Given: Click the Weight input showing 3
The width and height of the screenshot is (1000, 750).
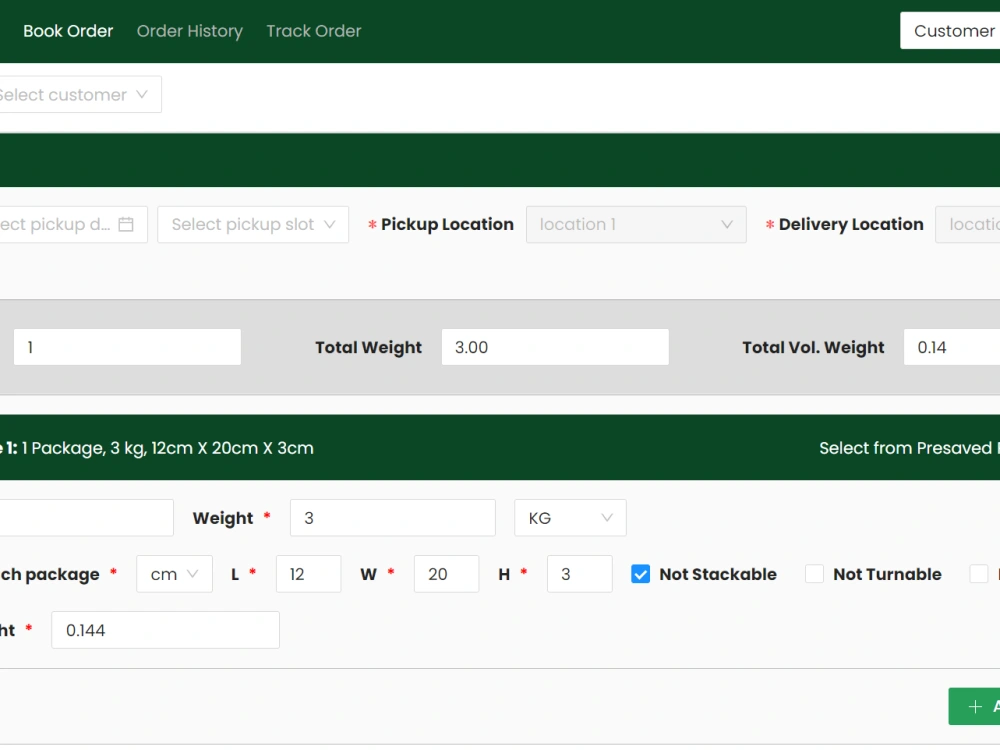Looking at the screenshot, I should pyautogui.click(x=393, y=518).
